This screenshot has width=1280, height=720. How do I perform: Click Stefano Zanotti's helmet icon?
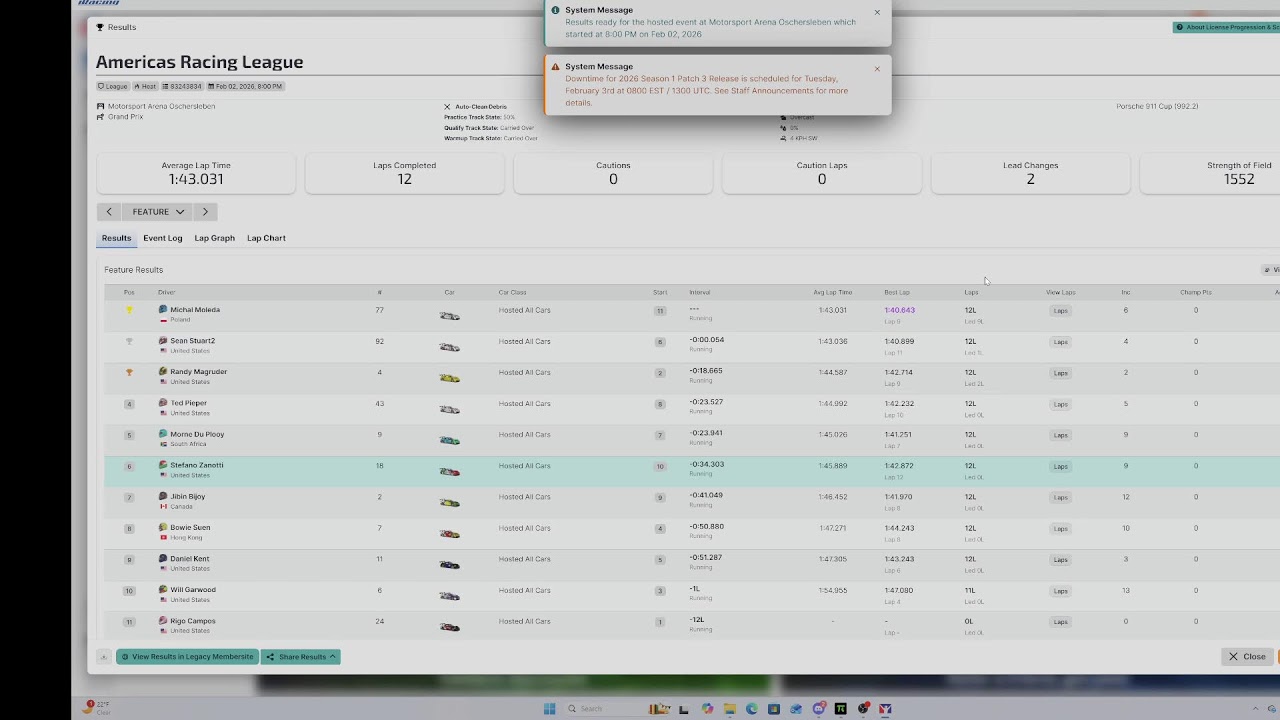pyautogui.click(x=163, y=465)
